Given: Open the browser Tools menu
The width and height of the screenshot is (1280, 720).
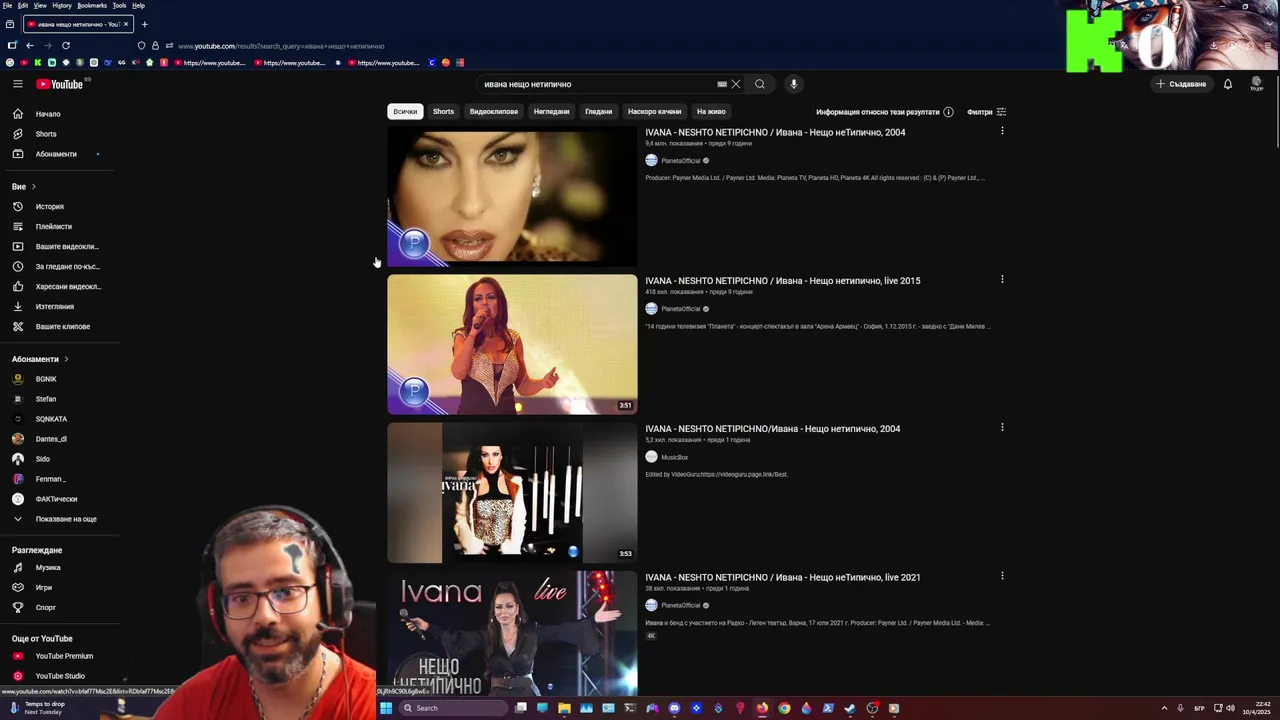Looking at the screenshot, I should point(119,5).
